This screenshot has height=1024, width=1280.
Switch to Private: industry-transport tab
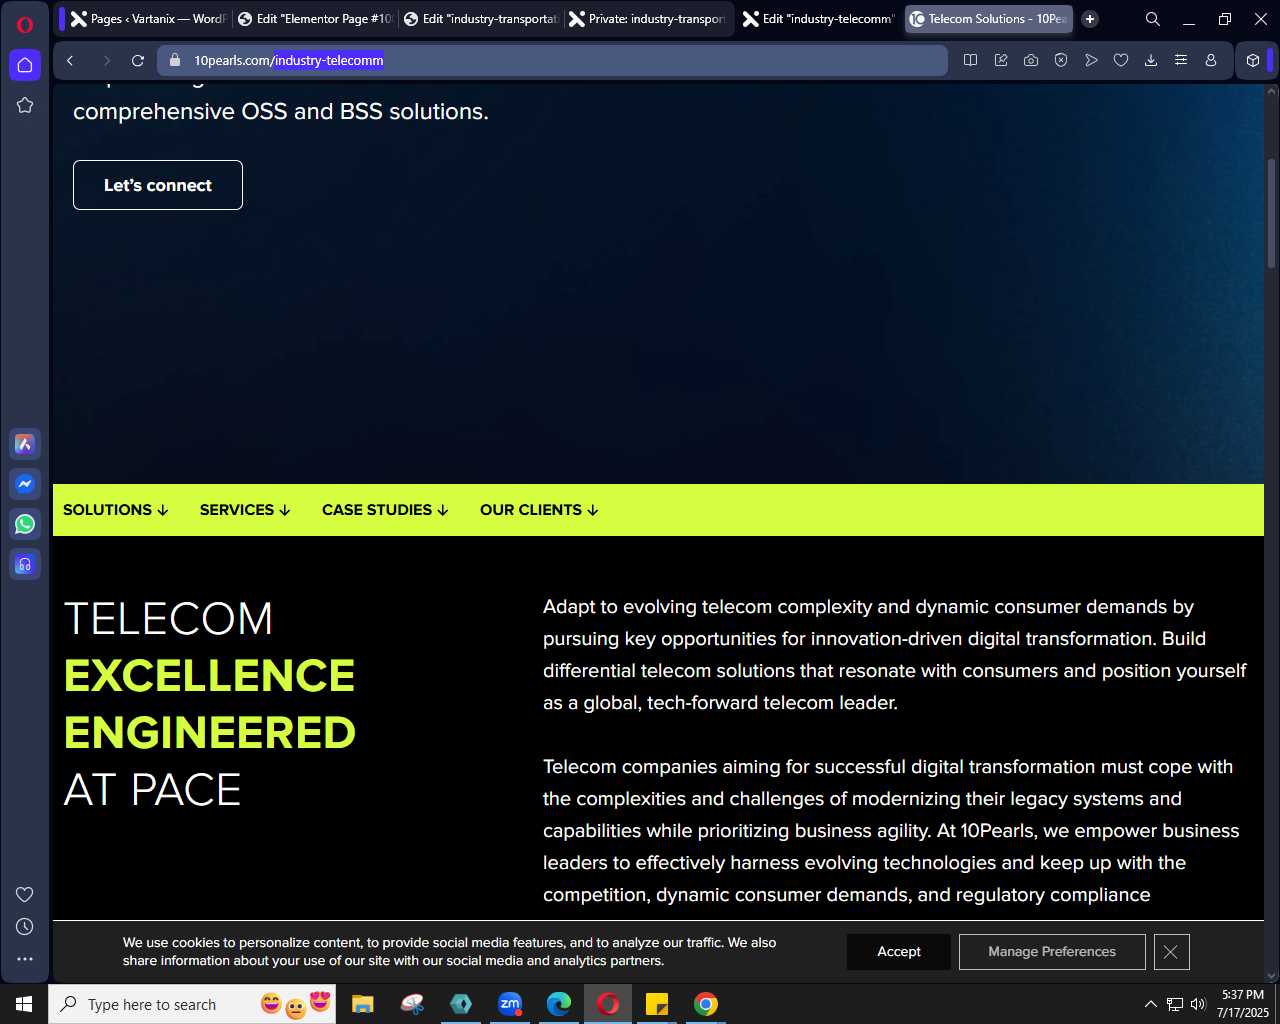click(x=648, y=19)
